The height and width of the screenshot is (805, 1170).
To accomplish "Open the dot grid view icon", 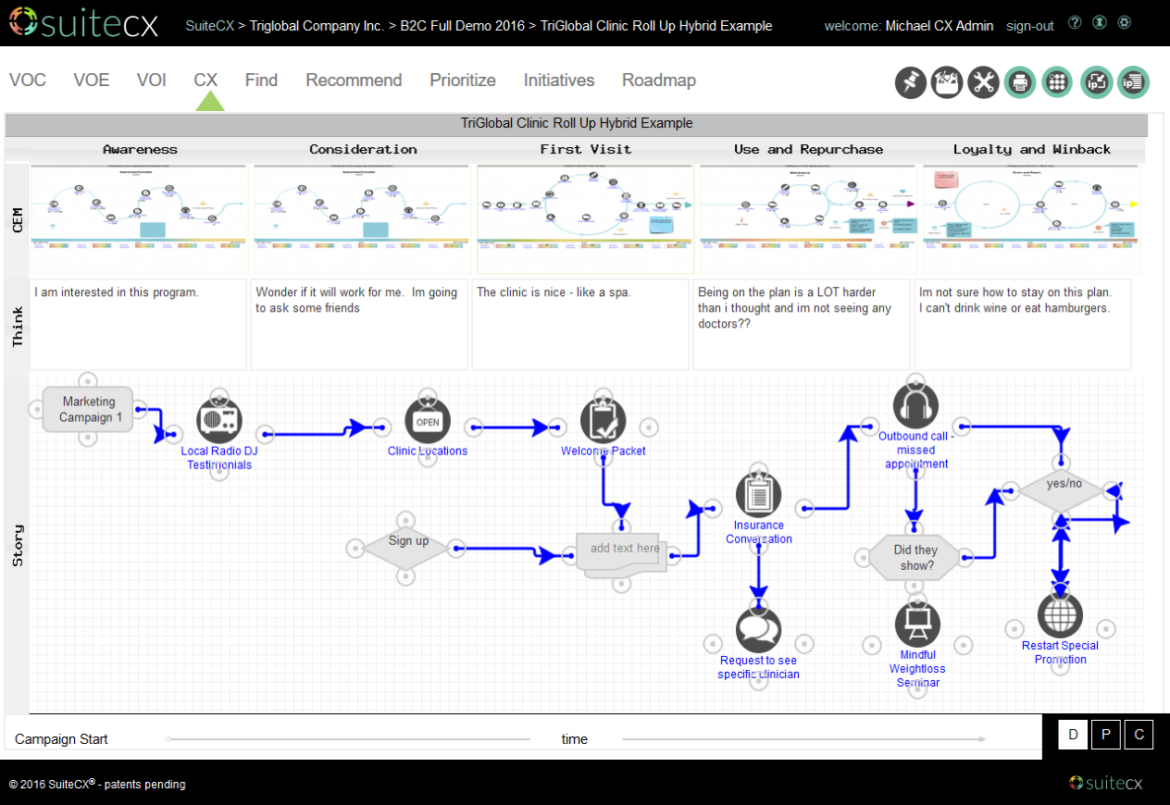I will click(x=1057, y=82).
